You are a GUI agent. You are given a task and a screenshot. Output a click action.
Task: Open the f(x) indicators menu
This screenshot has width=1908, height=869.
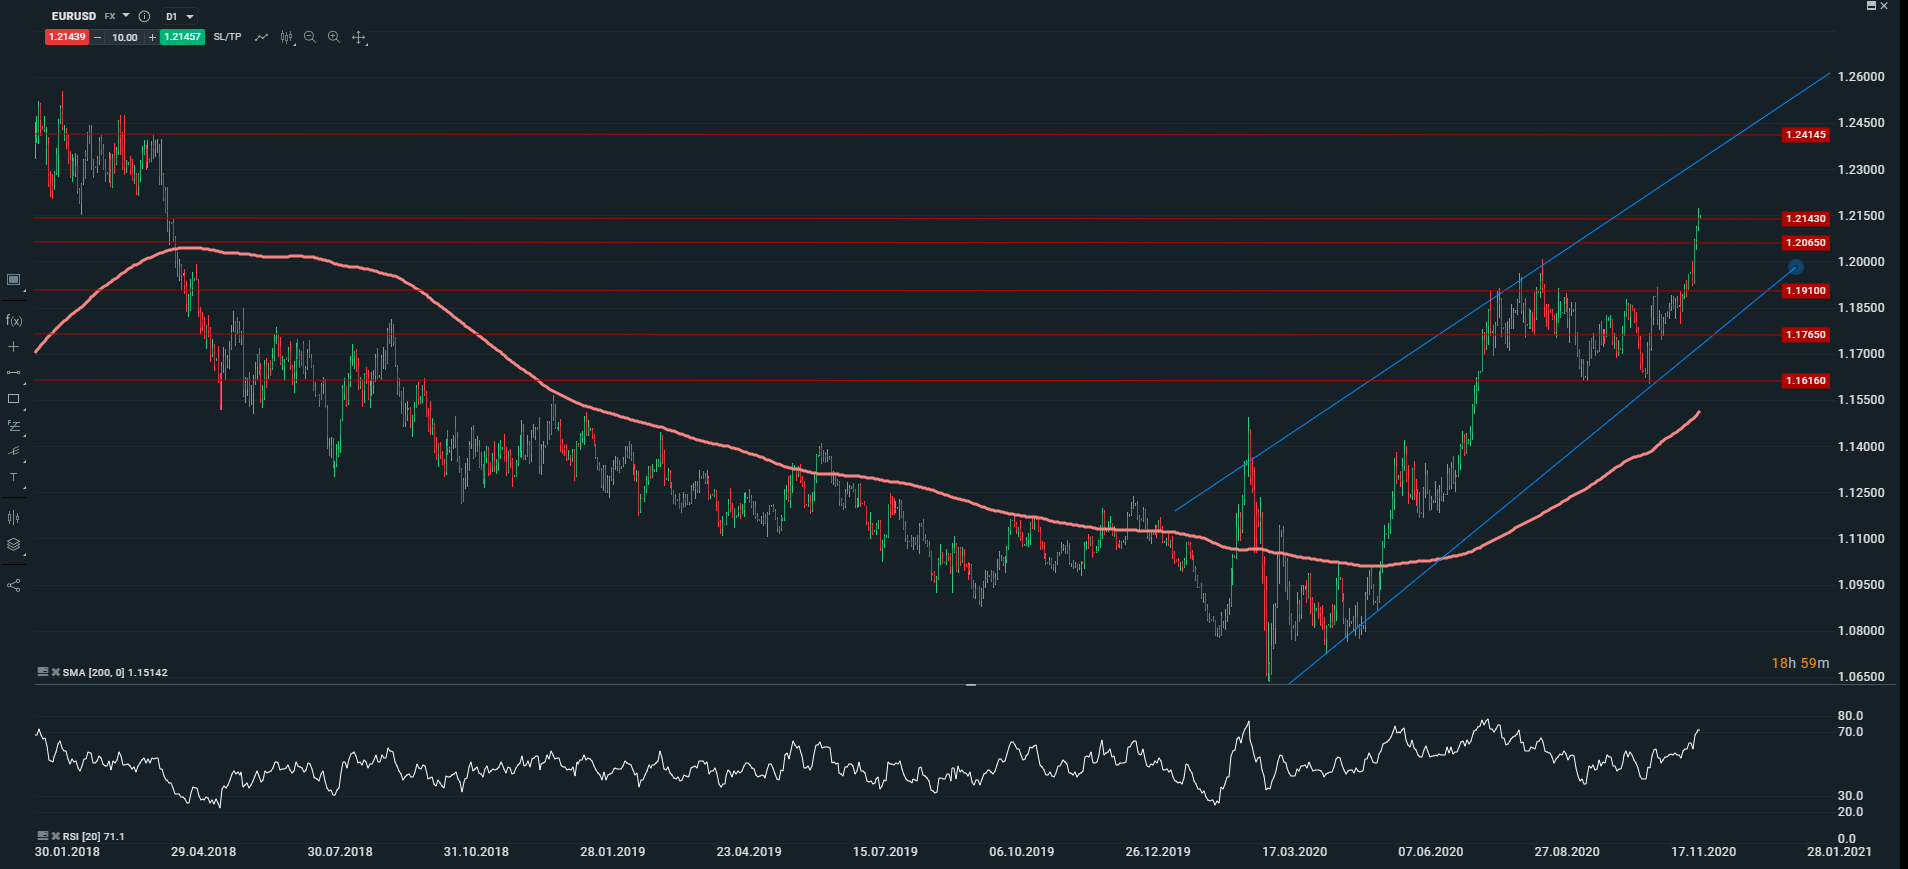[x=14, y=321]
